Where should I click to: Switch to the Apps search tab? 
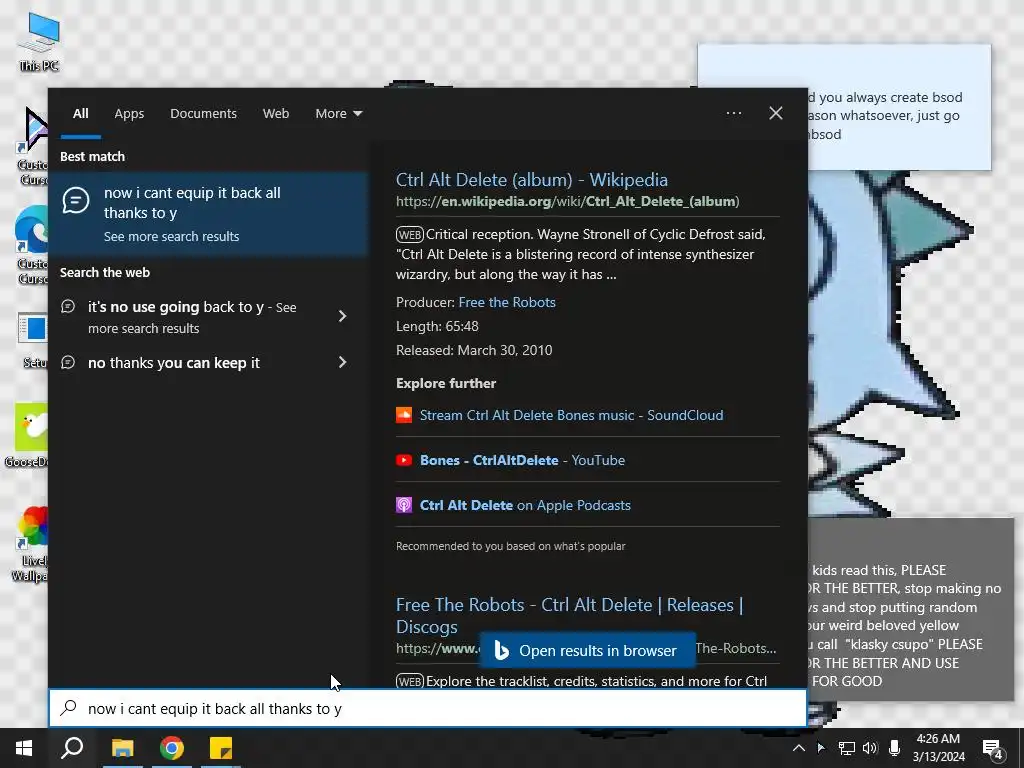pyautogui.click(x=129, y=114)
